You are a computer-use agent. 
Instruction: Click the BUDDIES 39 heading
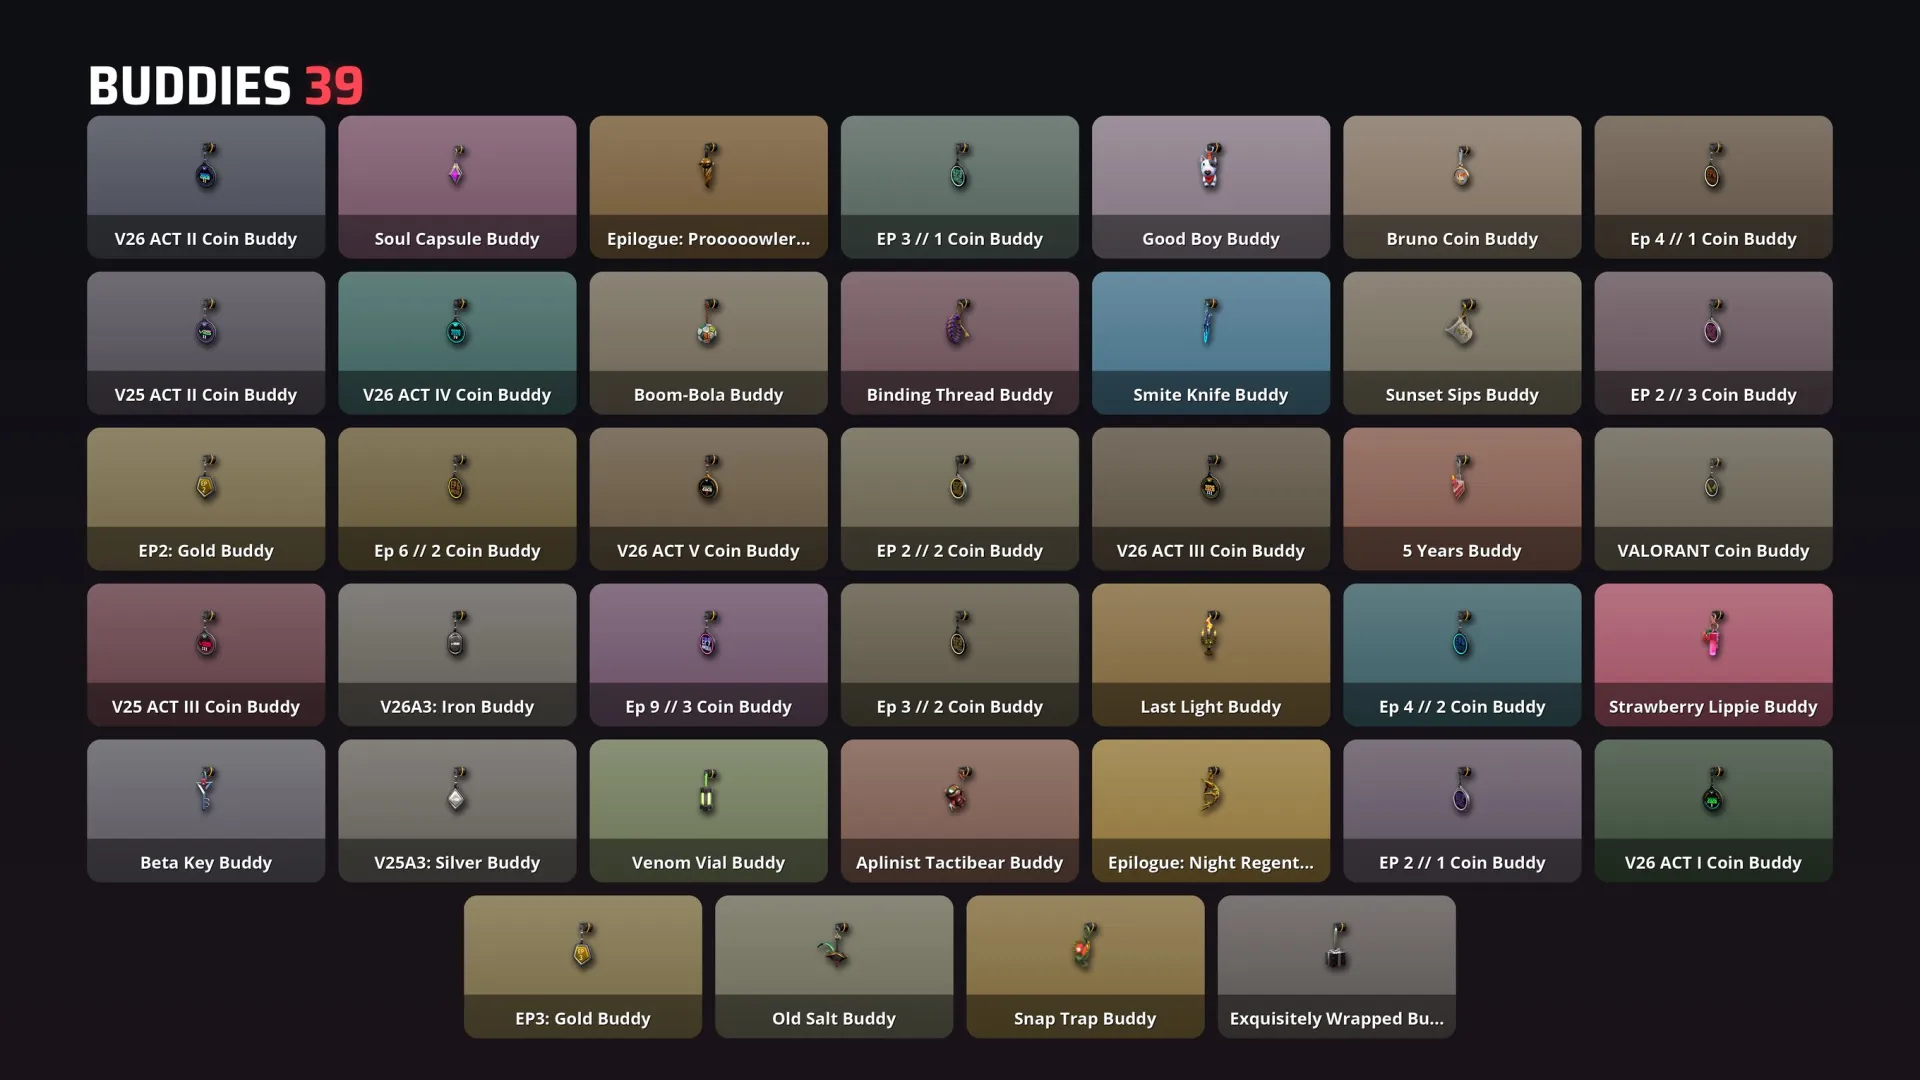[226, 86]
